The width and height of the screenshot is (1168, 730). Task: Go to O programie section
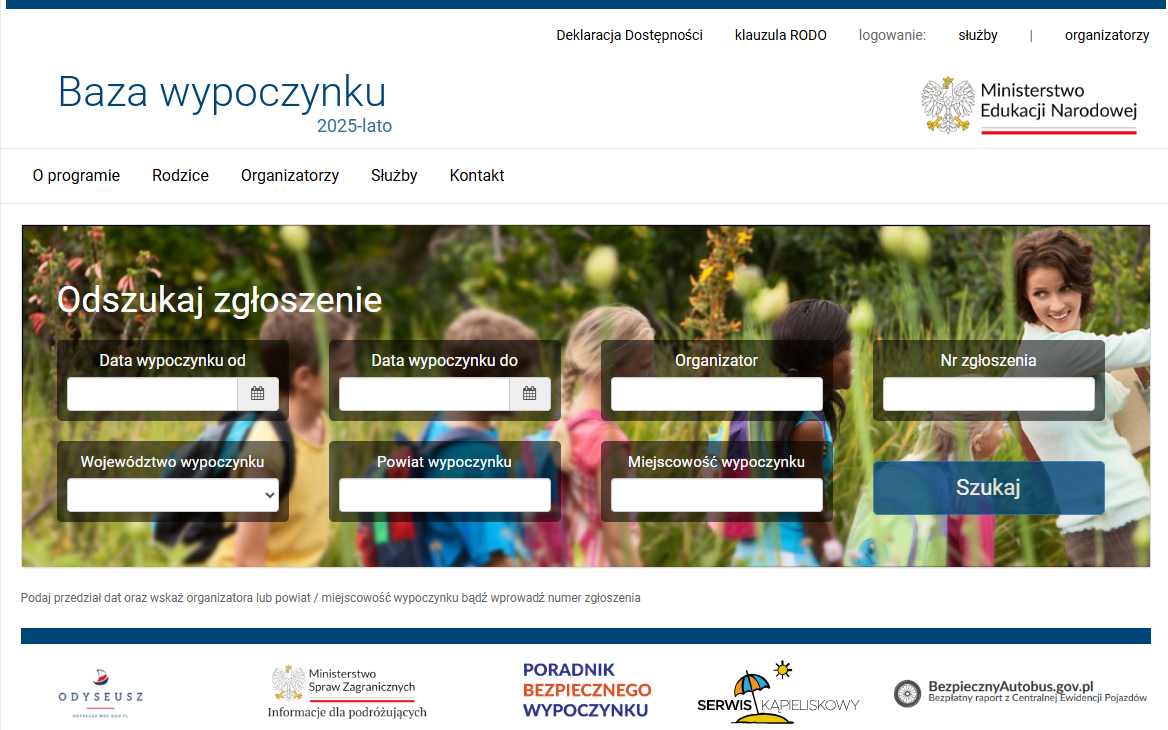(76, 176)
